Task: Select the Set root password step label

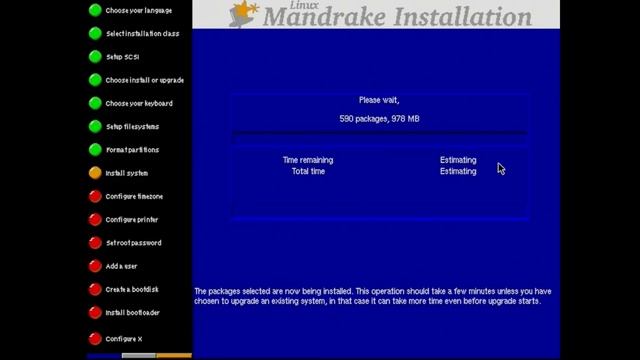Action: point(133,243)
